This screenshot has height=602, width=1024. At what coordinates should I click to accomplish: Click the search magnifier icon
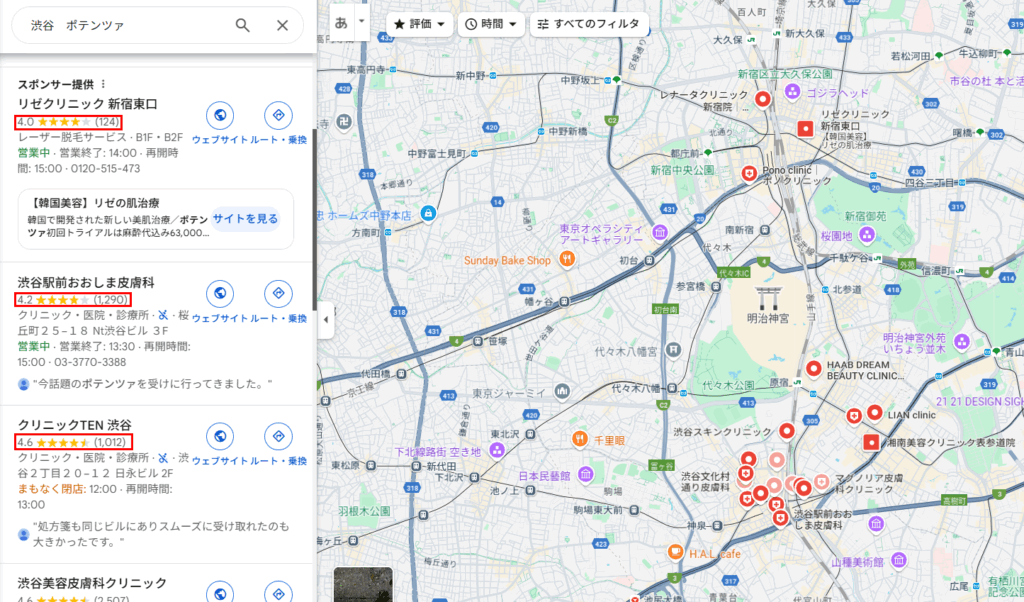click(242, 25)
